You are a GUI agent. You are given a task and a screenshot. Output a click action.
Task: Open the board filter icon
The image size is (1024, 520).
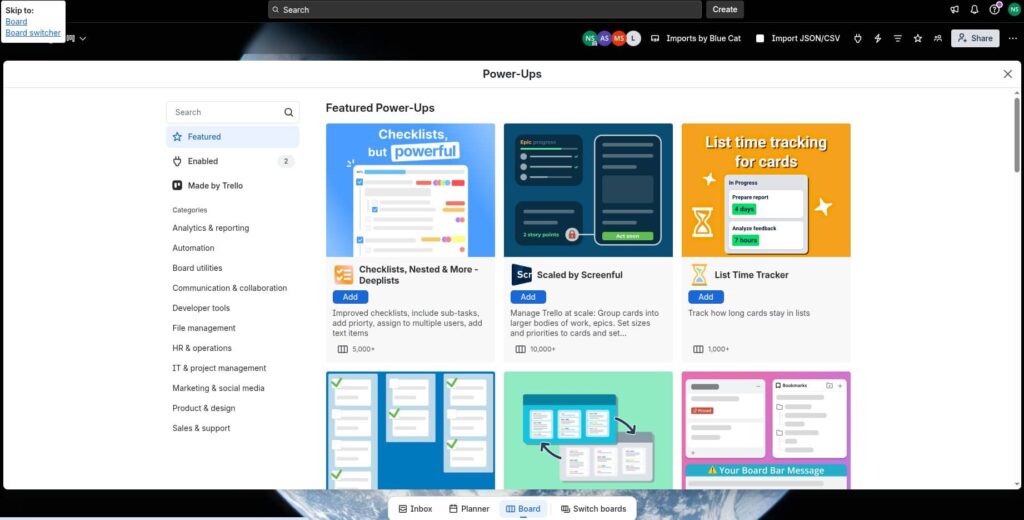click(897, 39)
